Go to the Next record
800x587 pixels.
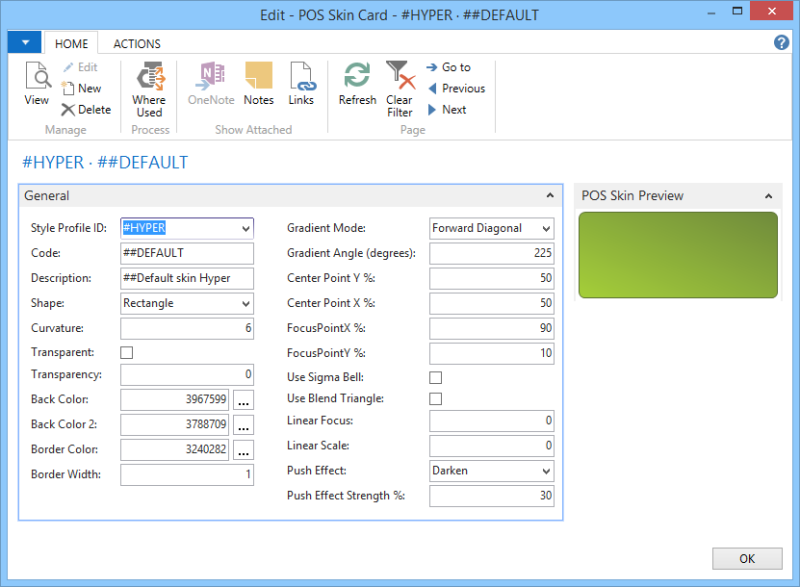[446, 110]
